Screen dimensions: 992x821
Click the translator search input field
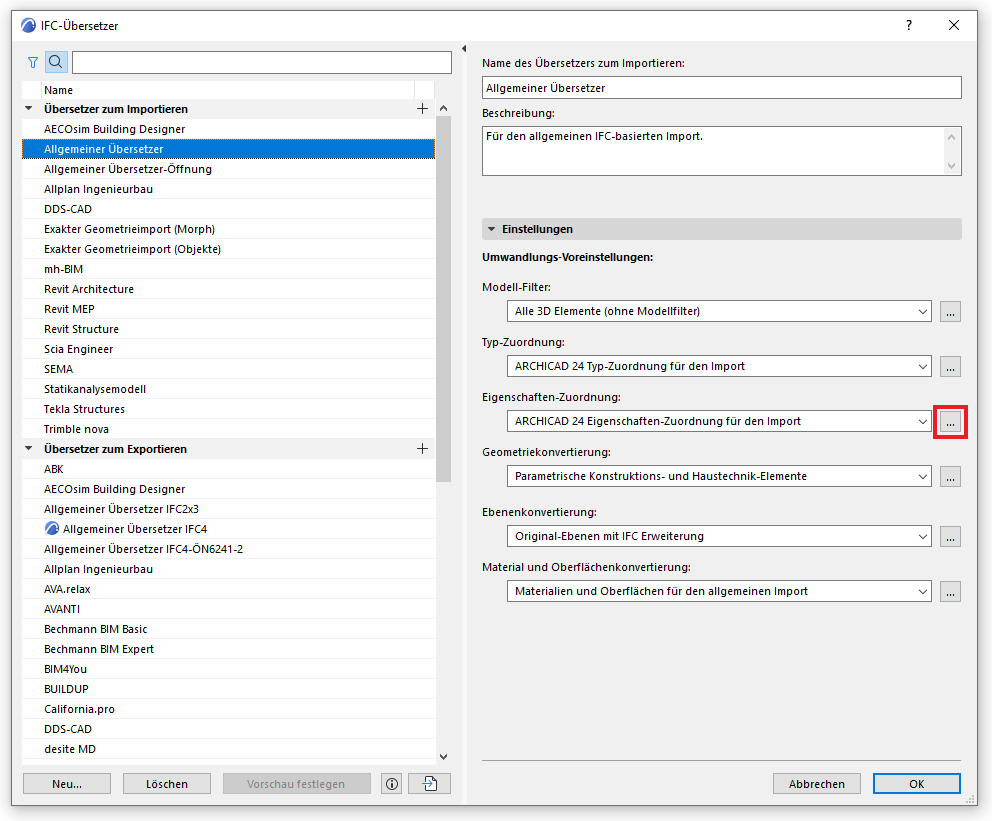click(x=261, y=62)
